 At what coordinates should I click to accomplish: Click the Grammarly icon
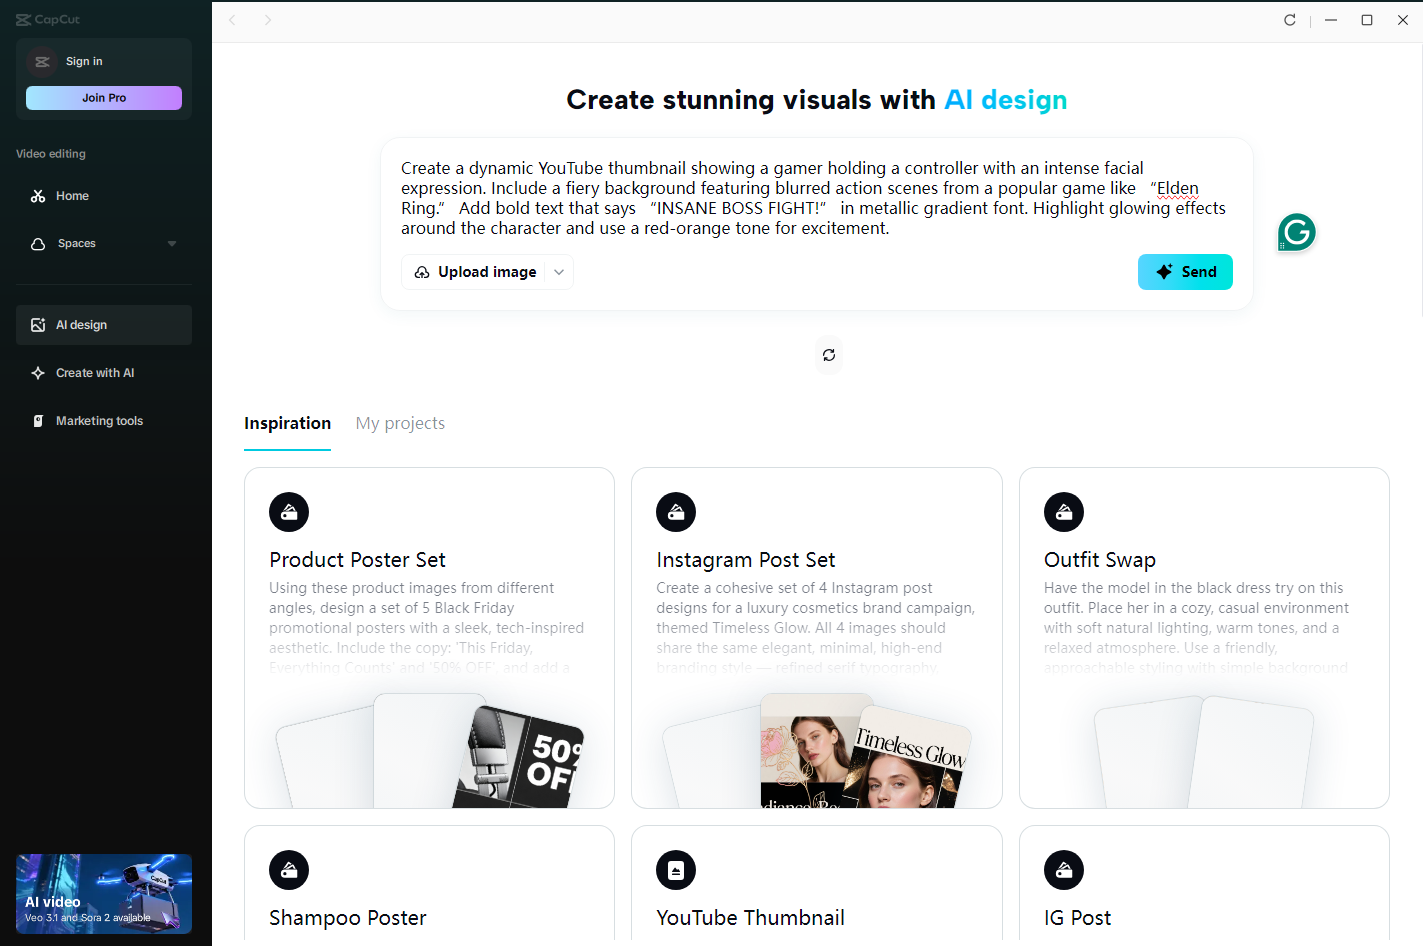(1296, 232)
